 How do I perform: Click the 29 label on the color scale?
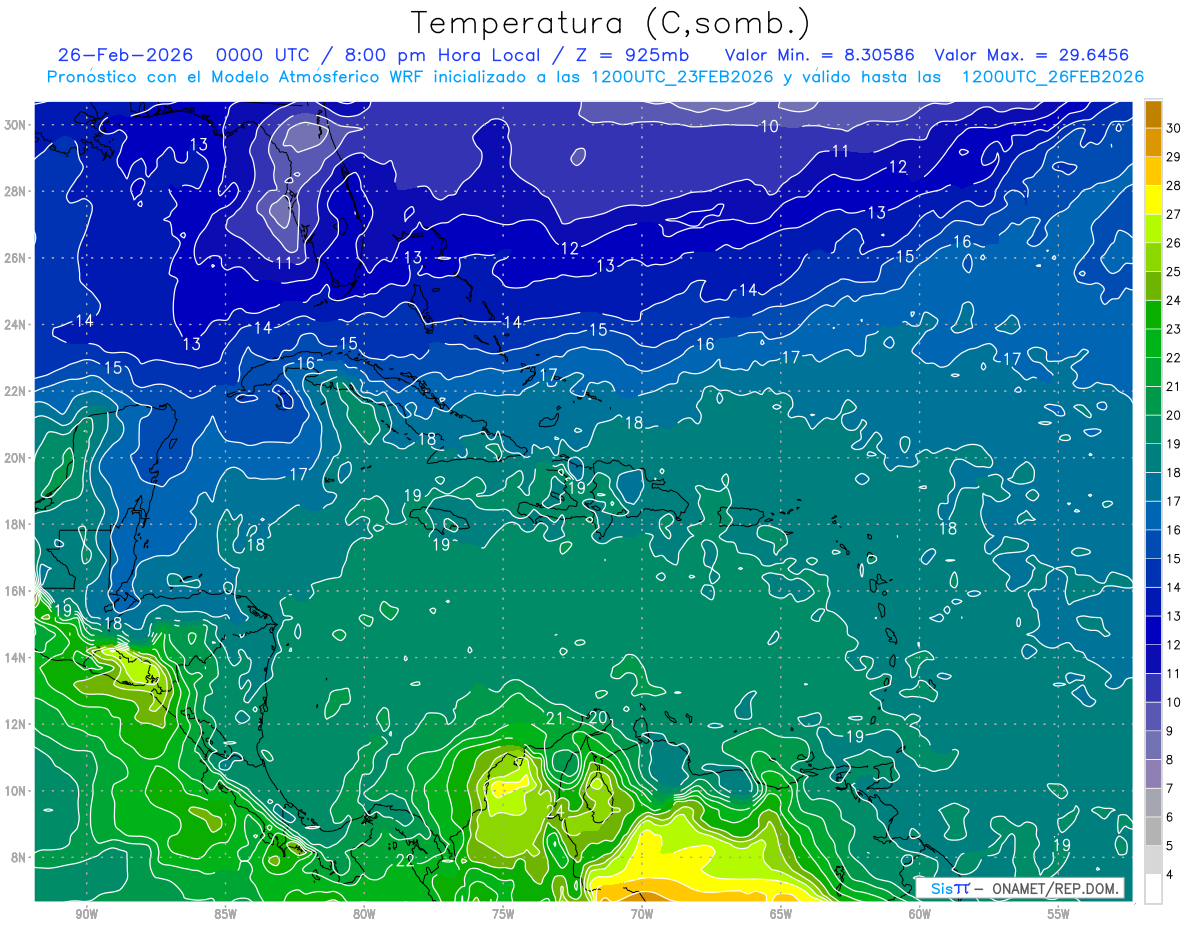pyautogui.click(x=1174, y=157)
